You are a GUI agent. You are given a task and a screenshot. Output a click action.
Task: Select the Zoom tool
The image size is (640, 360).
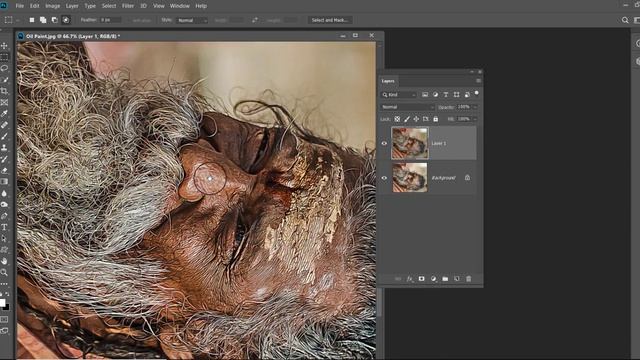(4, 272)
